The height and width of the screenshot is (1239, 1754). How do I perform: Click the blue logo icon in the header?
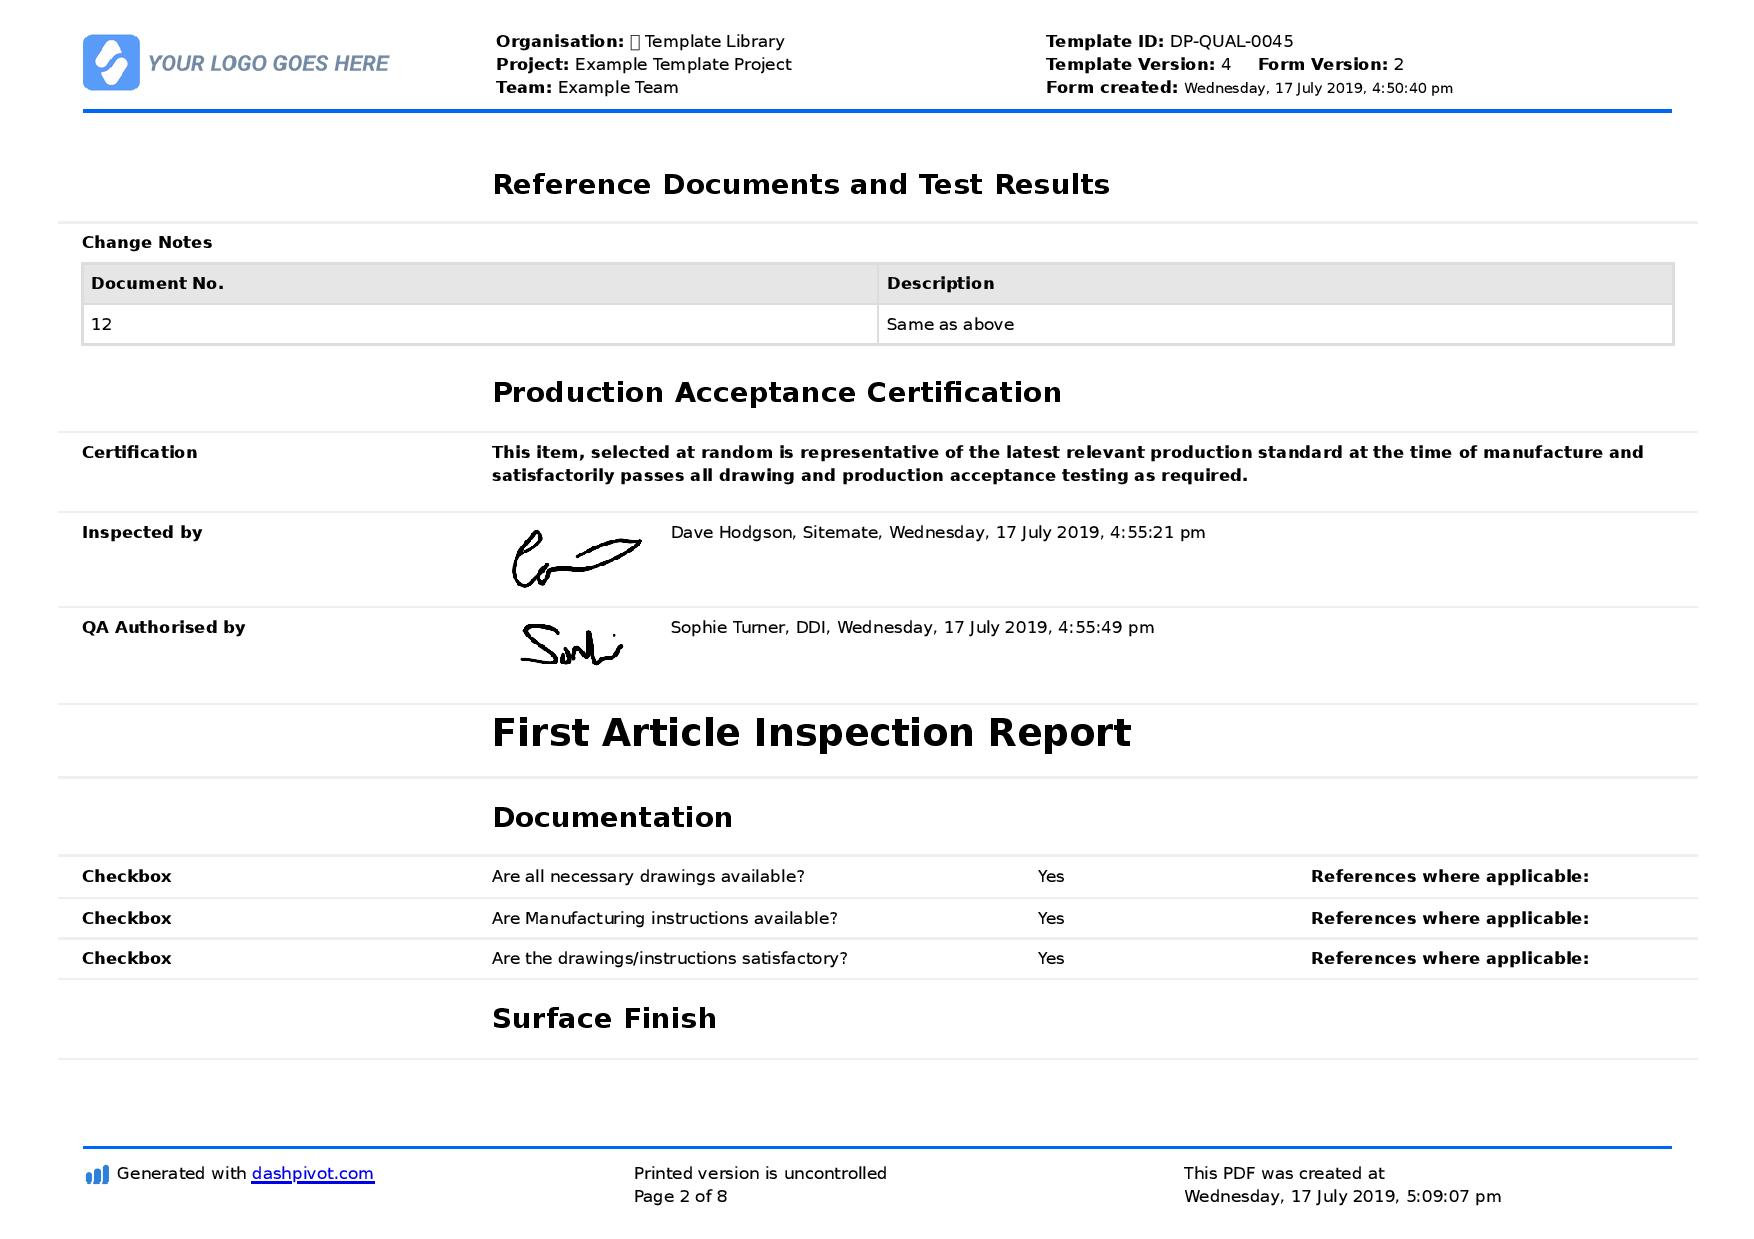click(111, 63)
